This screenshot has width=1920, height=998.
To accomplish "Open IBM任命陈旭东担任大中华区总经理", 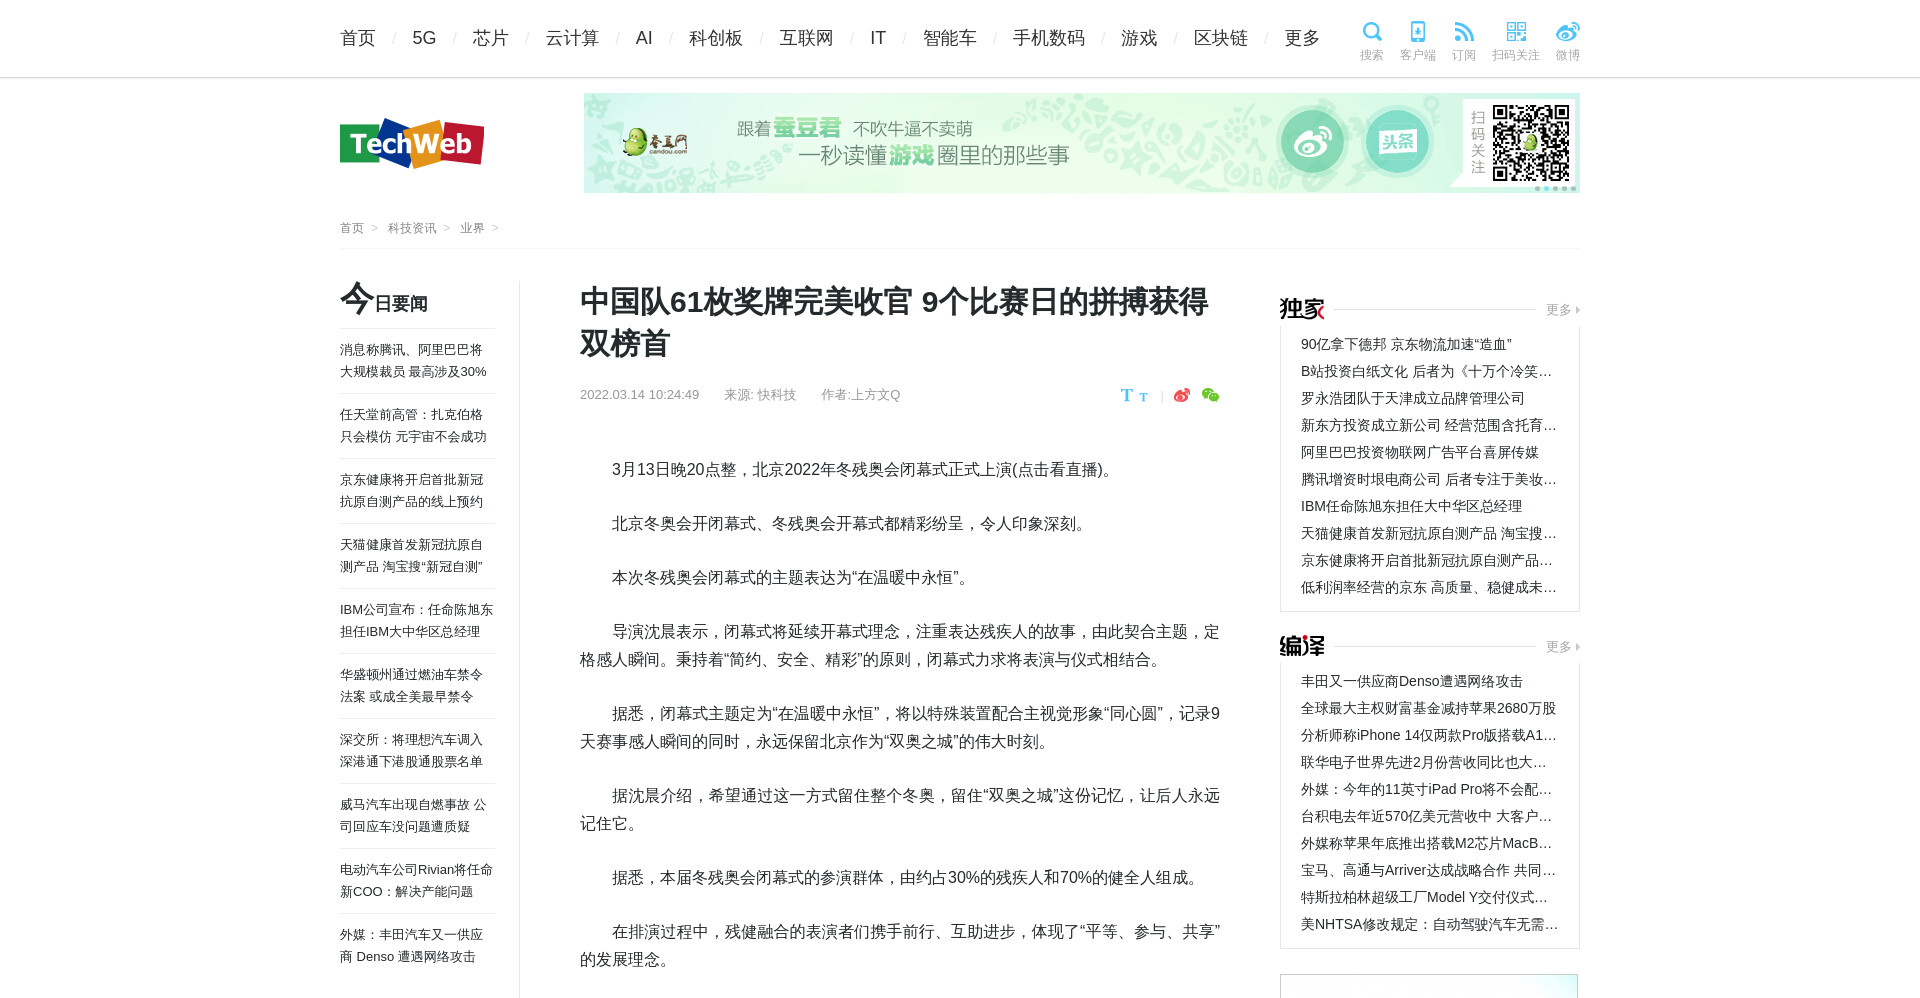I will (1411, 506).
